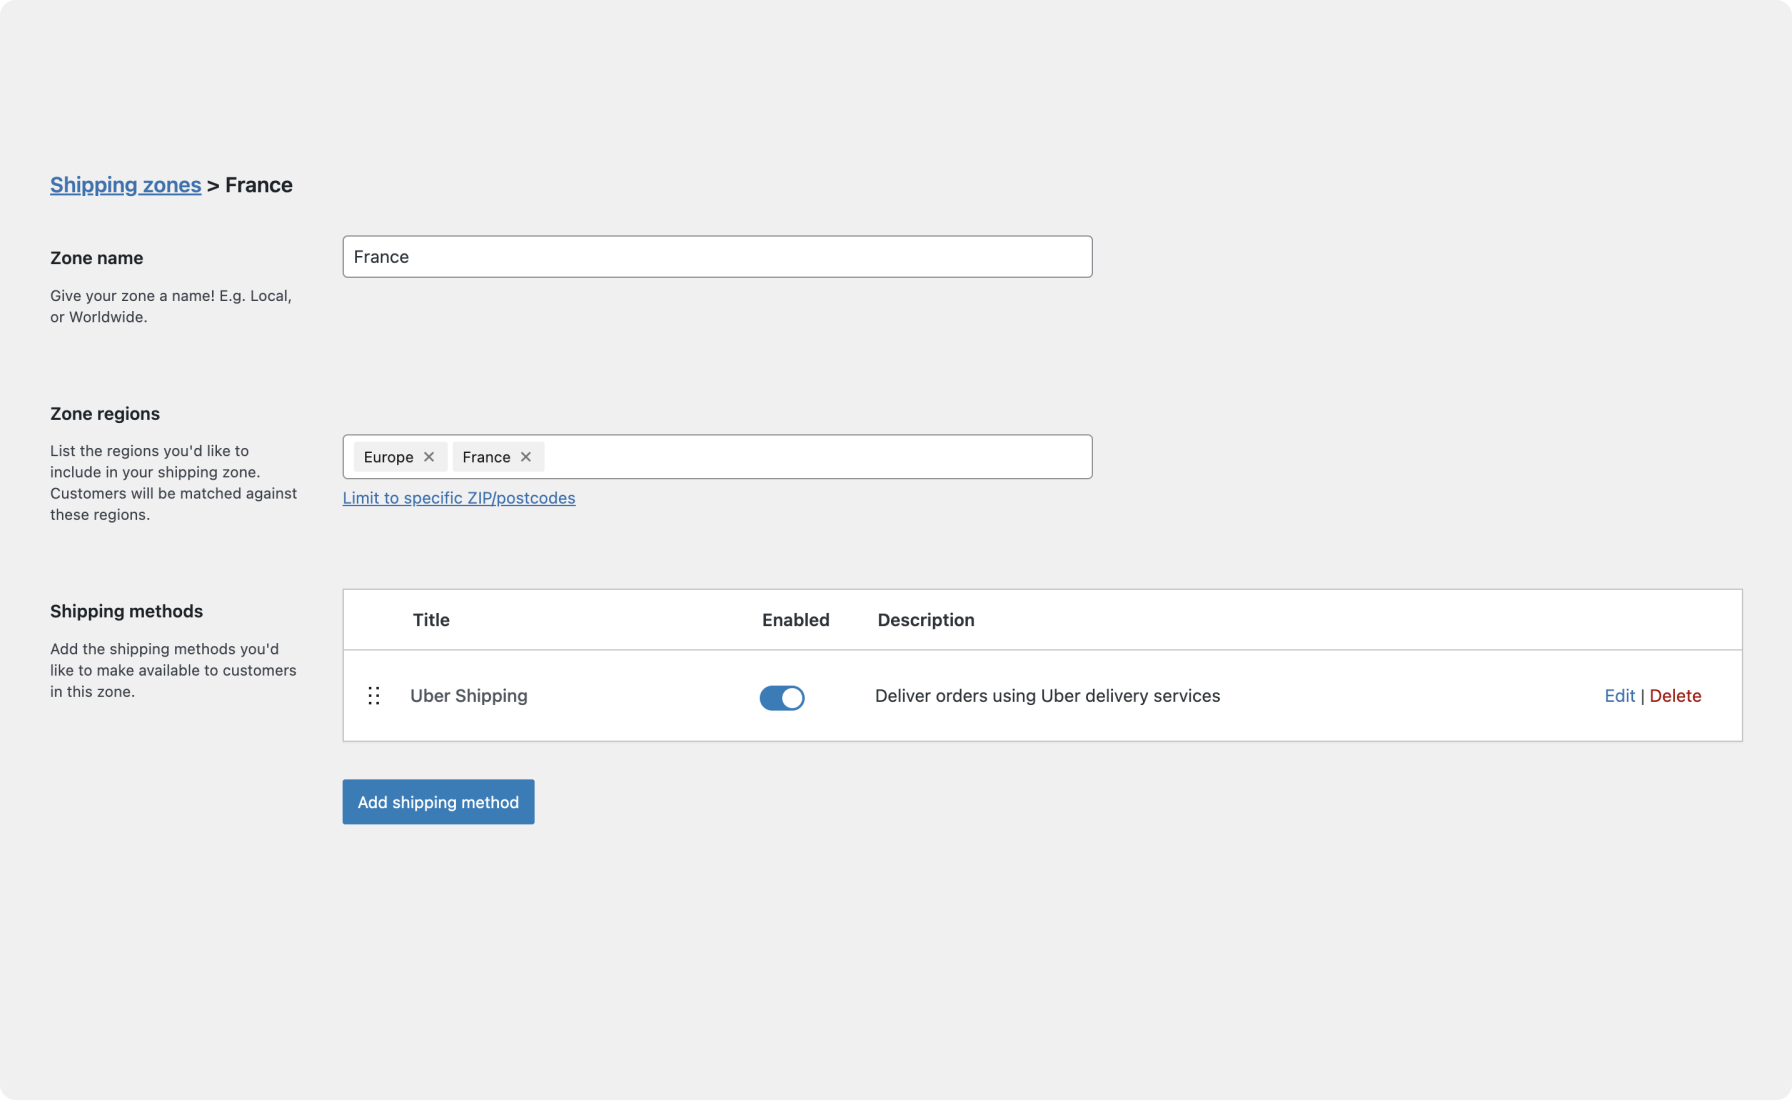Click the Zone regions section heading
The image size is (1792, 1100).
105,413
